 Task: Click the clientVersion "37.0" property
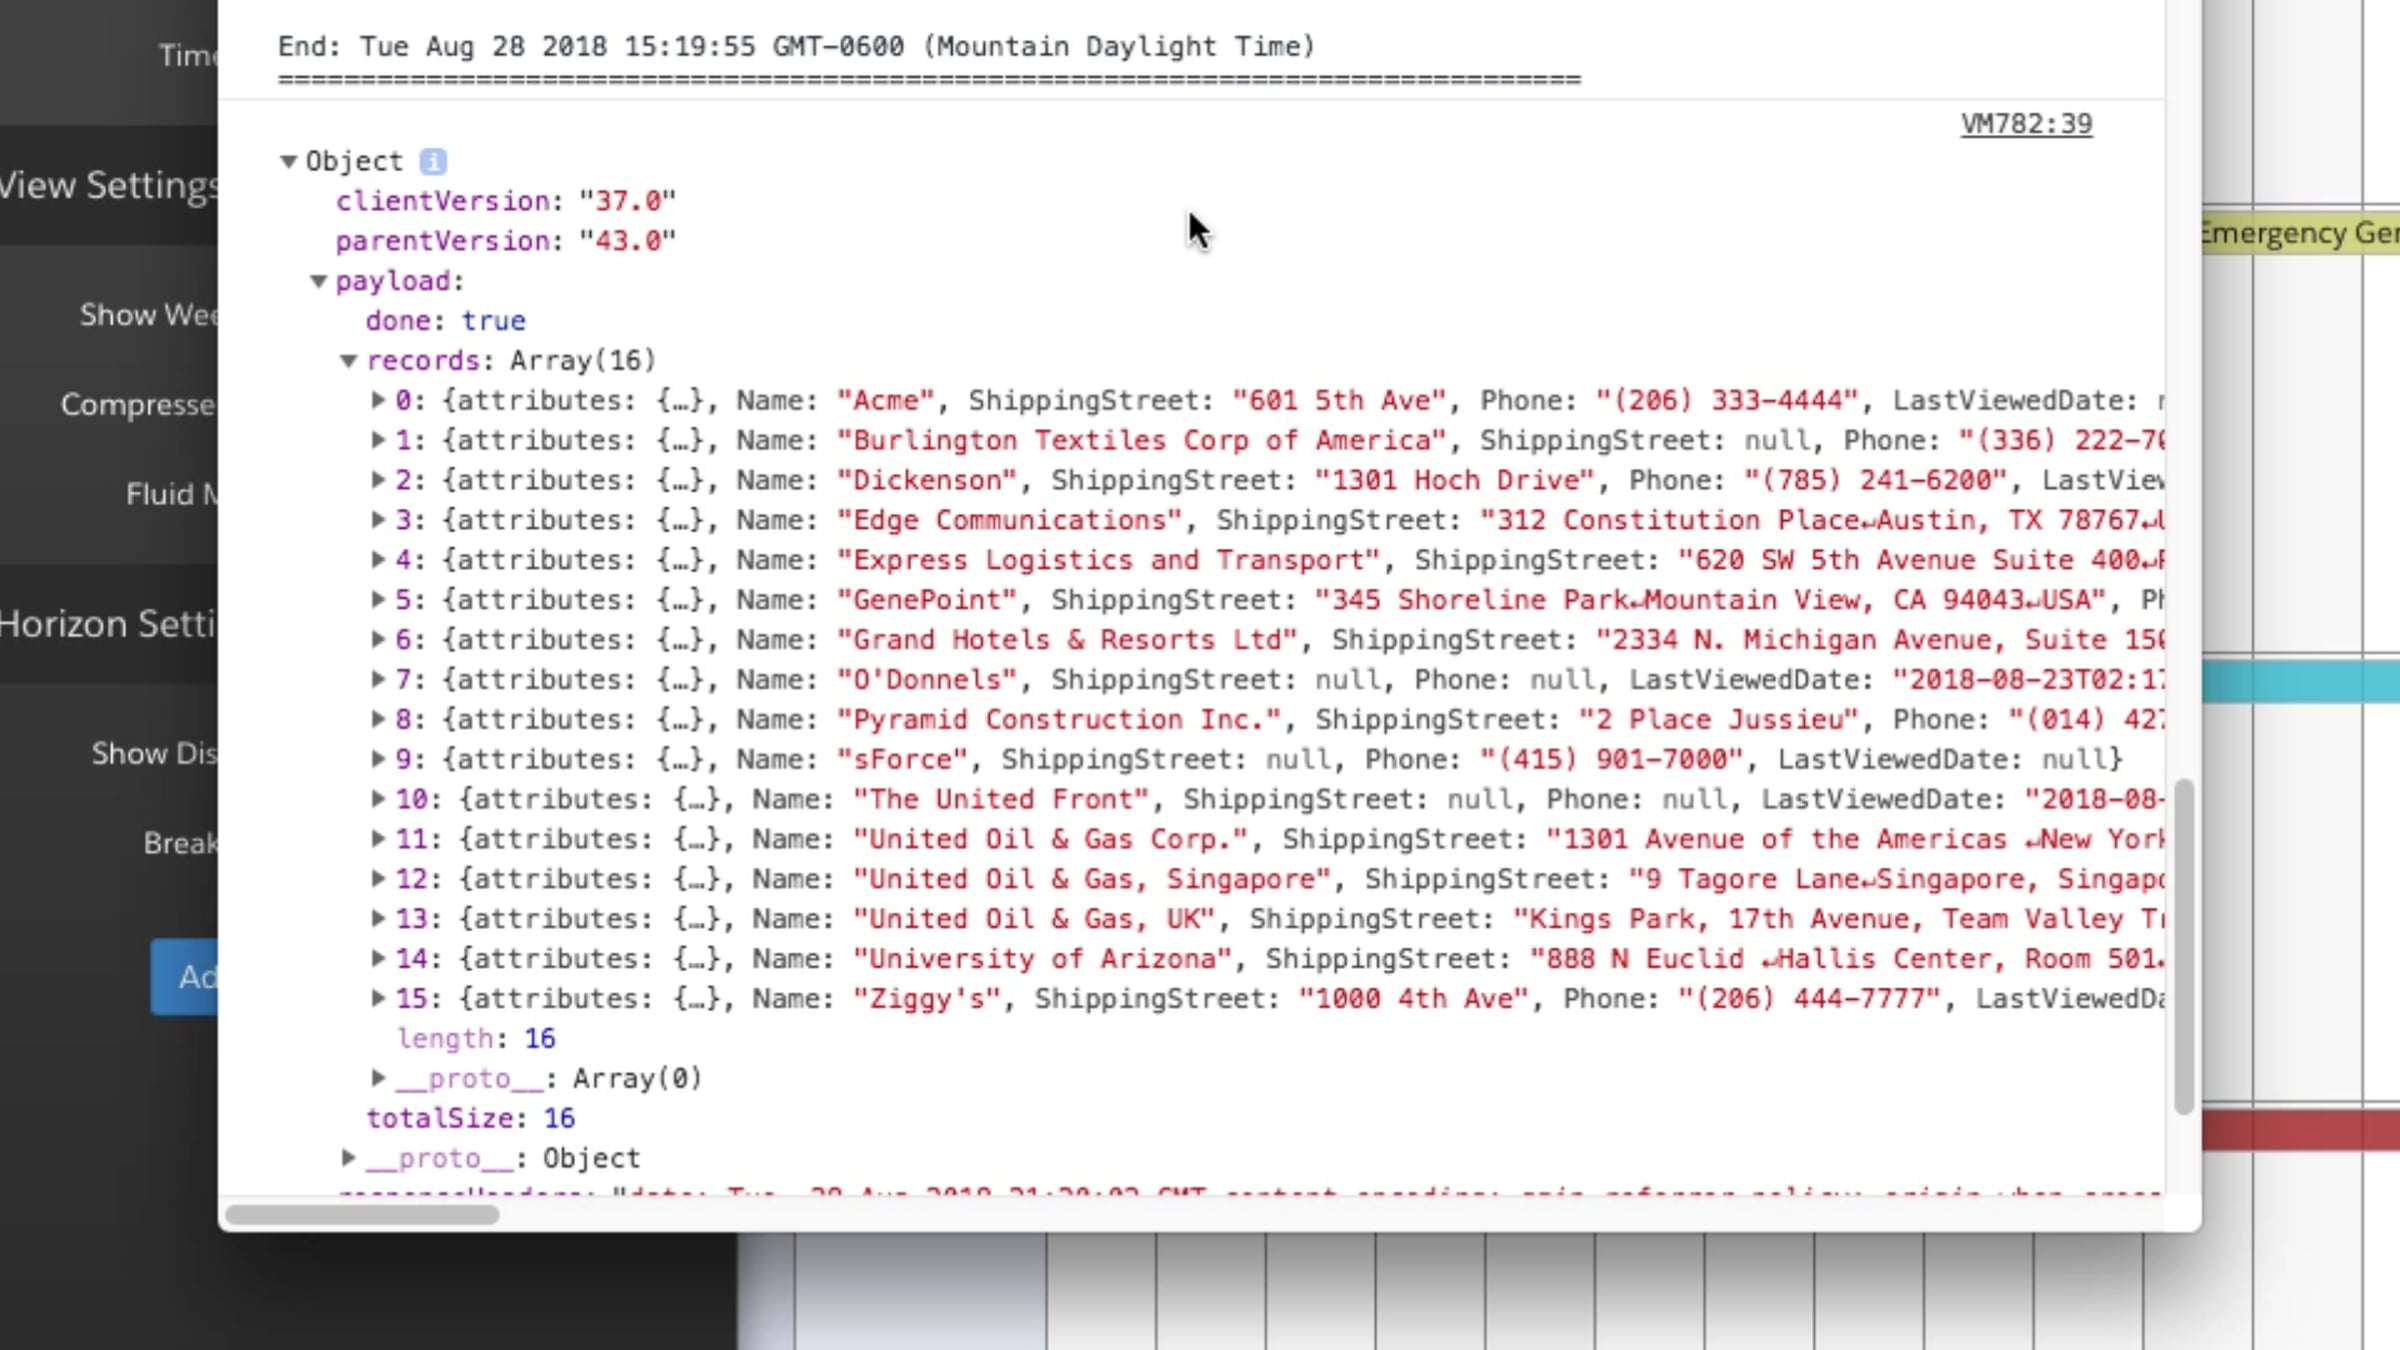tap(506, 201)
